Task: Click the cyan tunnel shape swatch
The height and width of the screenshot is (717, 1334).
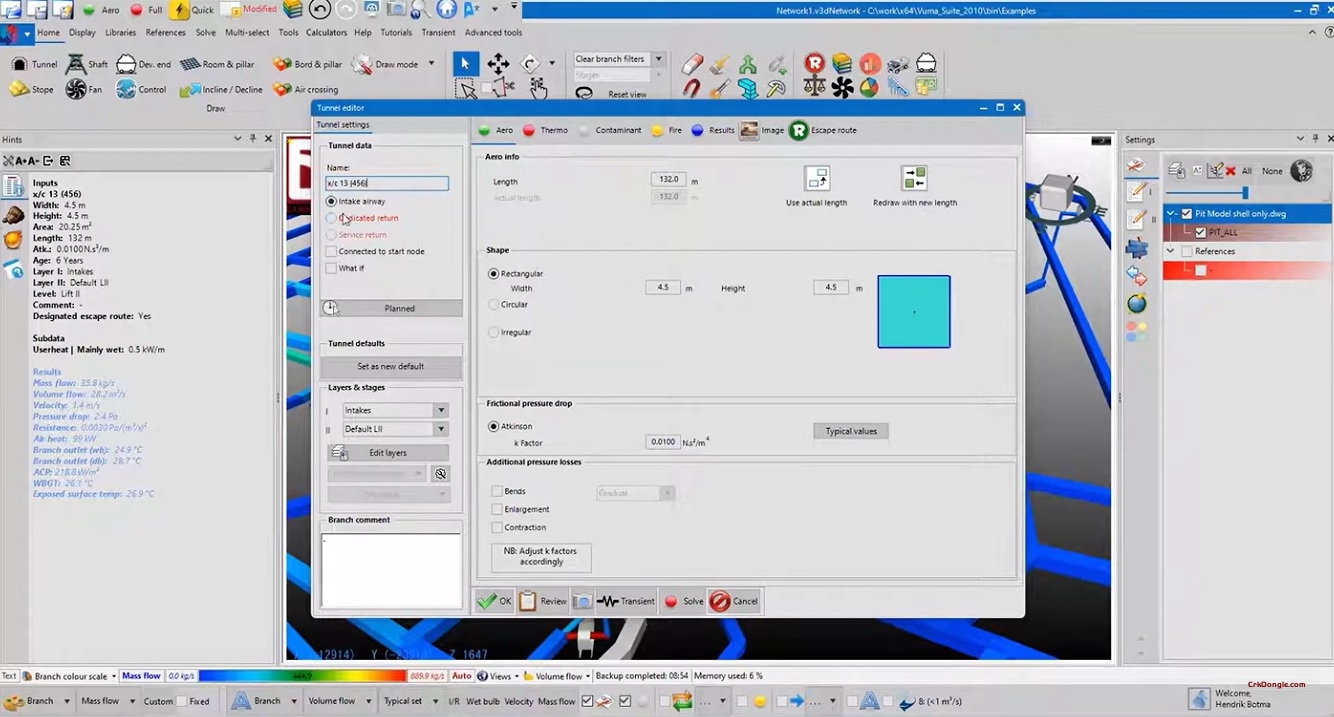Action: coord(913,312)
